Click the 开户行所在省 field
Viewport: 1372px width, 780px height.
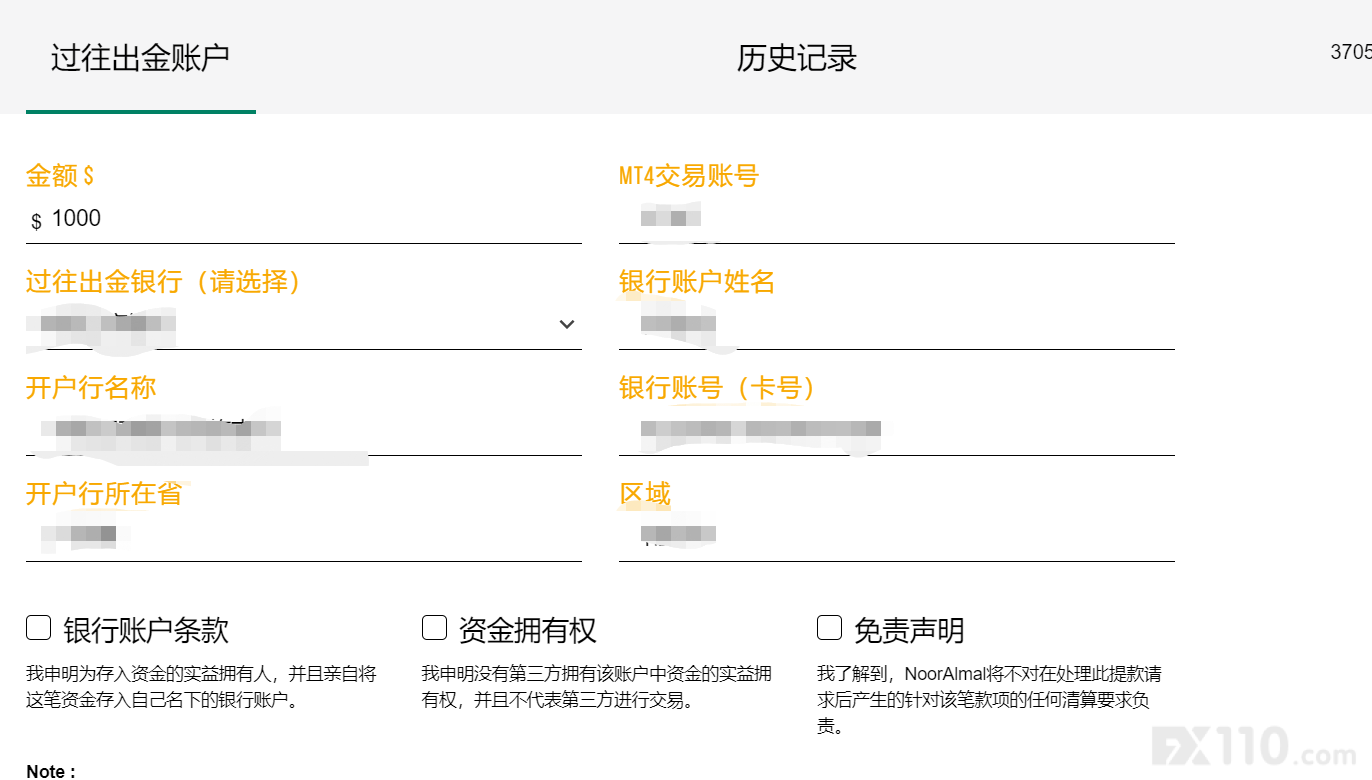(304, 537)
